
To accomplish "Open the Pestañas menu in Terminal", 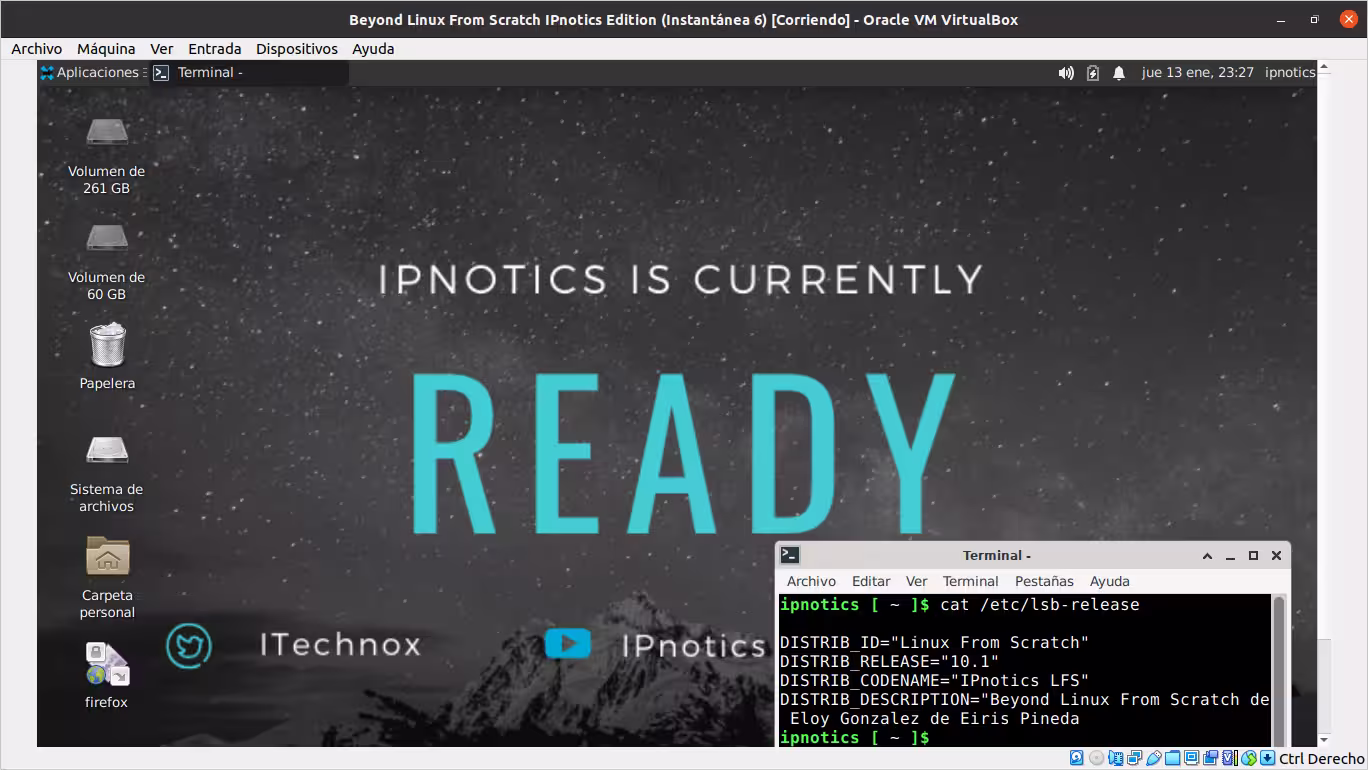I will [x=1044, y=581].
